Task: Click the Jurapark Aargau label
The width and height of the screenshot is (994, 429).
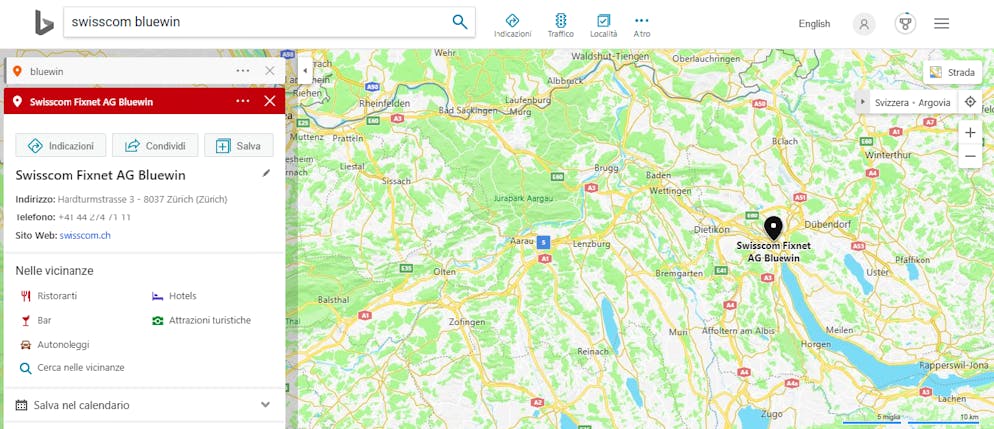Action: tap(523, 199)
